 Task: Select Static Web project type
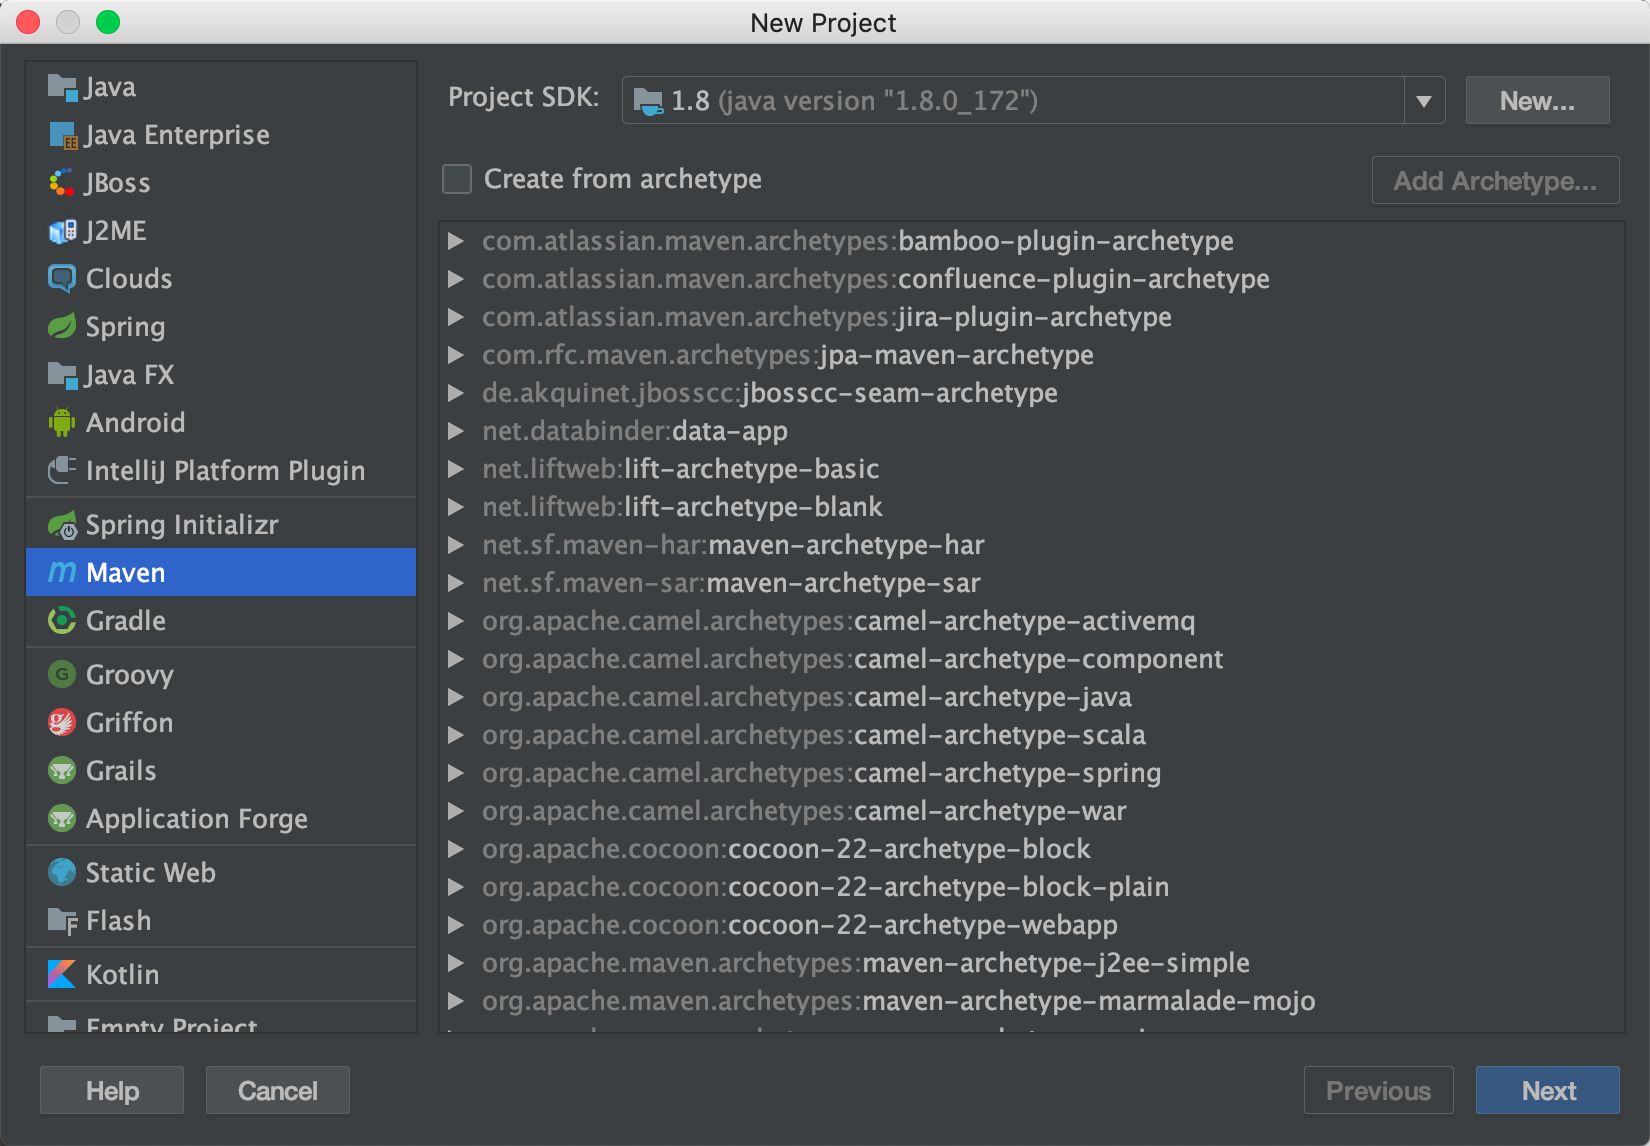tap(221, 873)
